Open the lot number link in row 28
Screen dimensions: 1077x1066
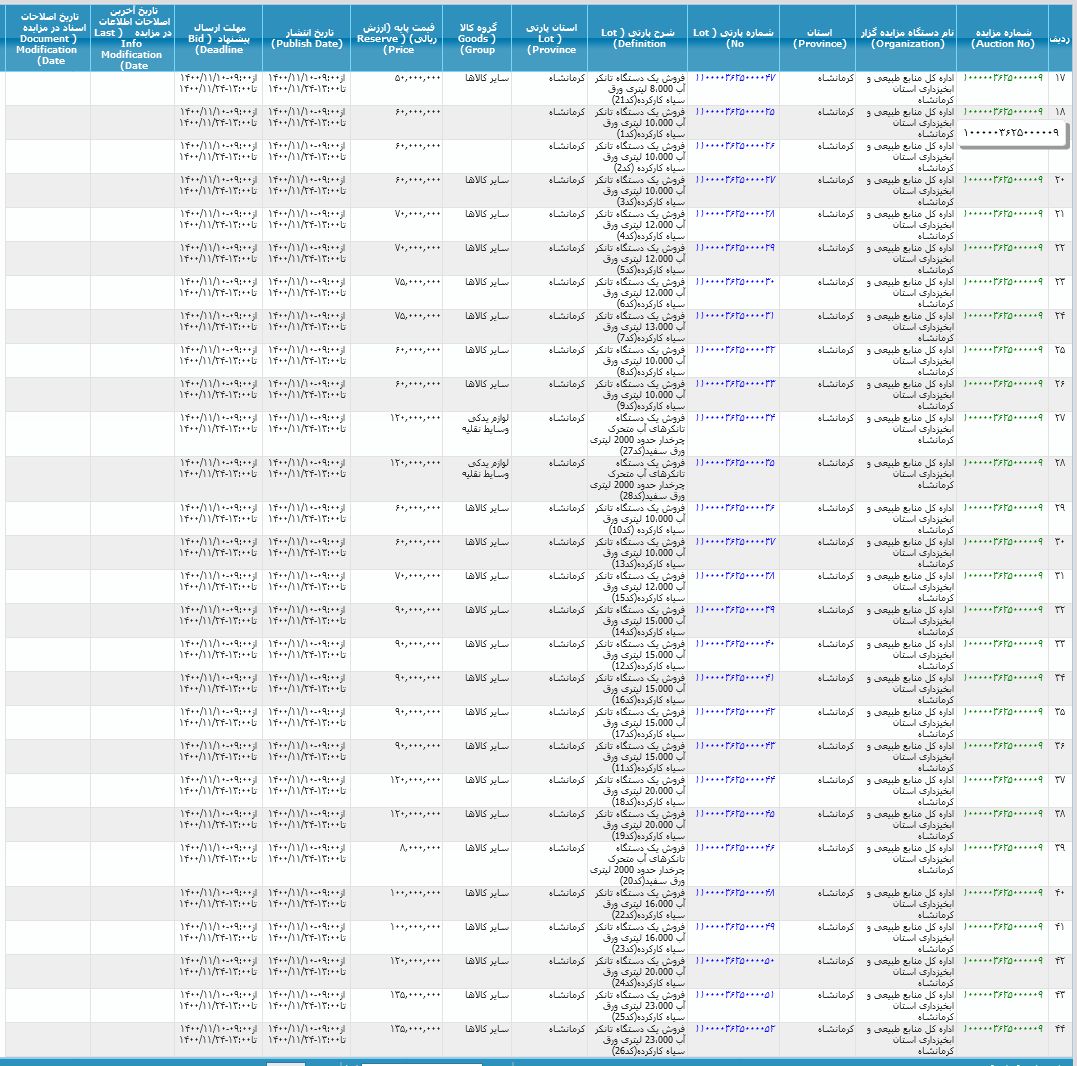pos(735,464)
